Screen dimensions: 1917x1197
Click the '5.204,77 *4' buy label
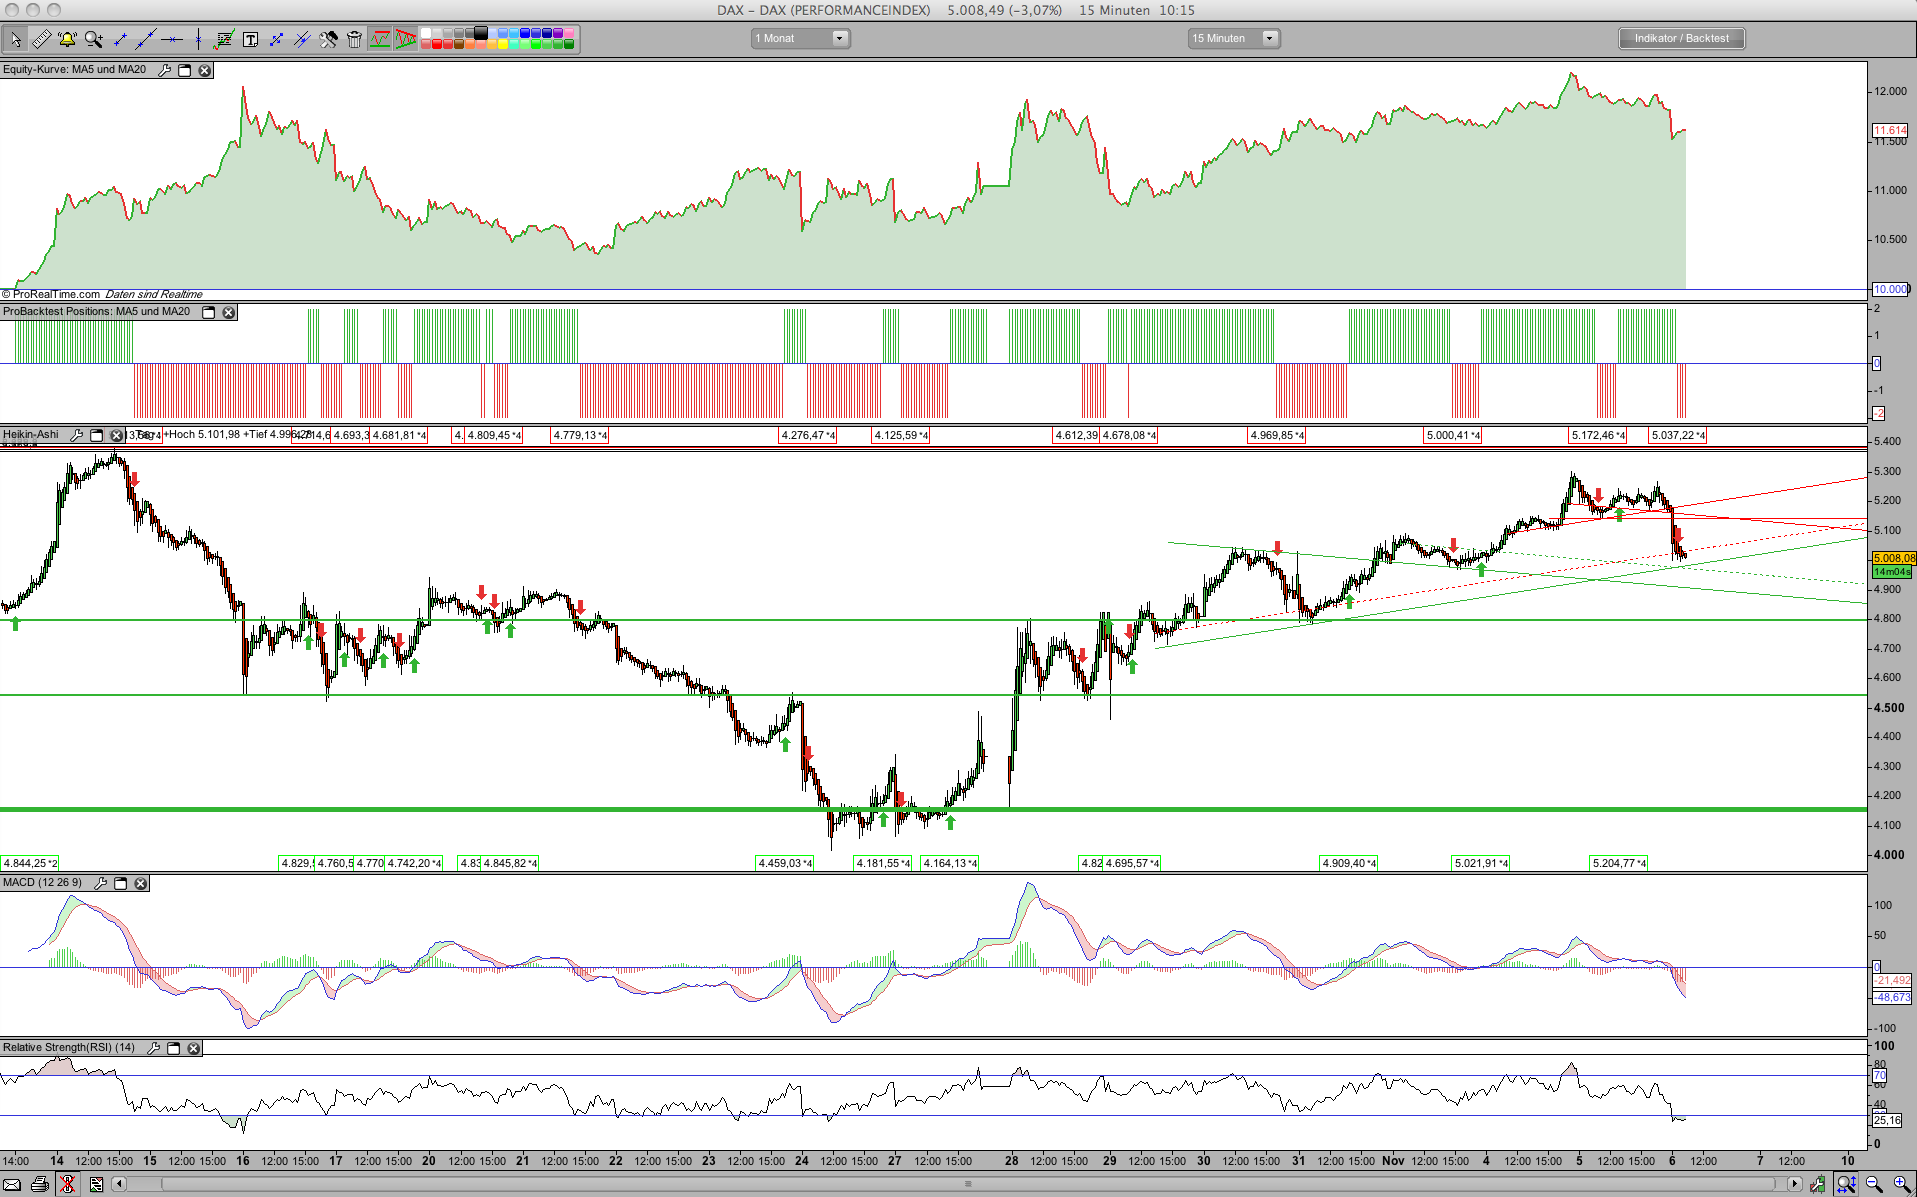tap(1619, 863)
